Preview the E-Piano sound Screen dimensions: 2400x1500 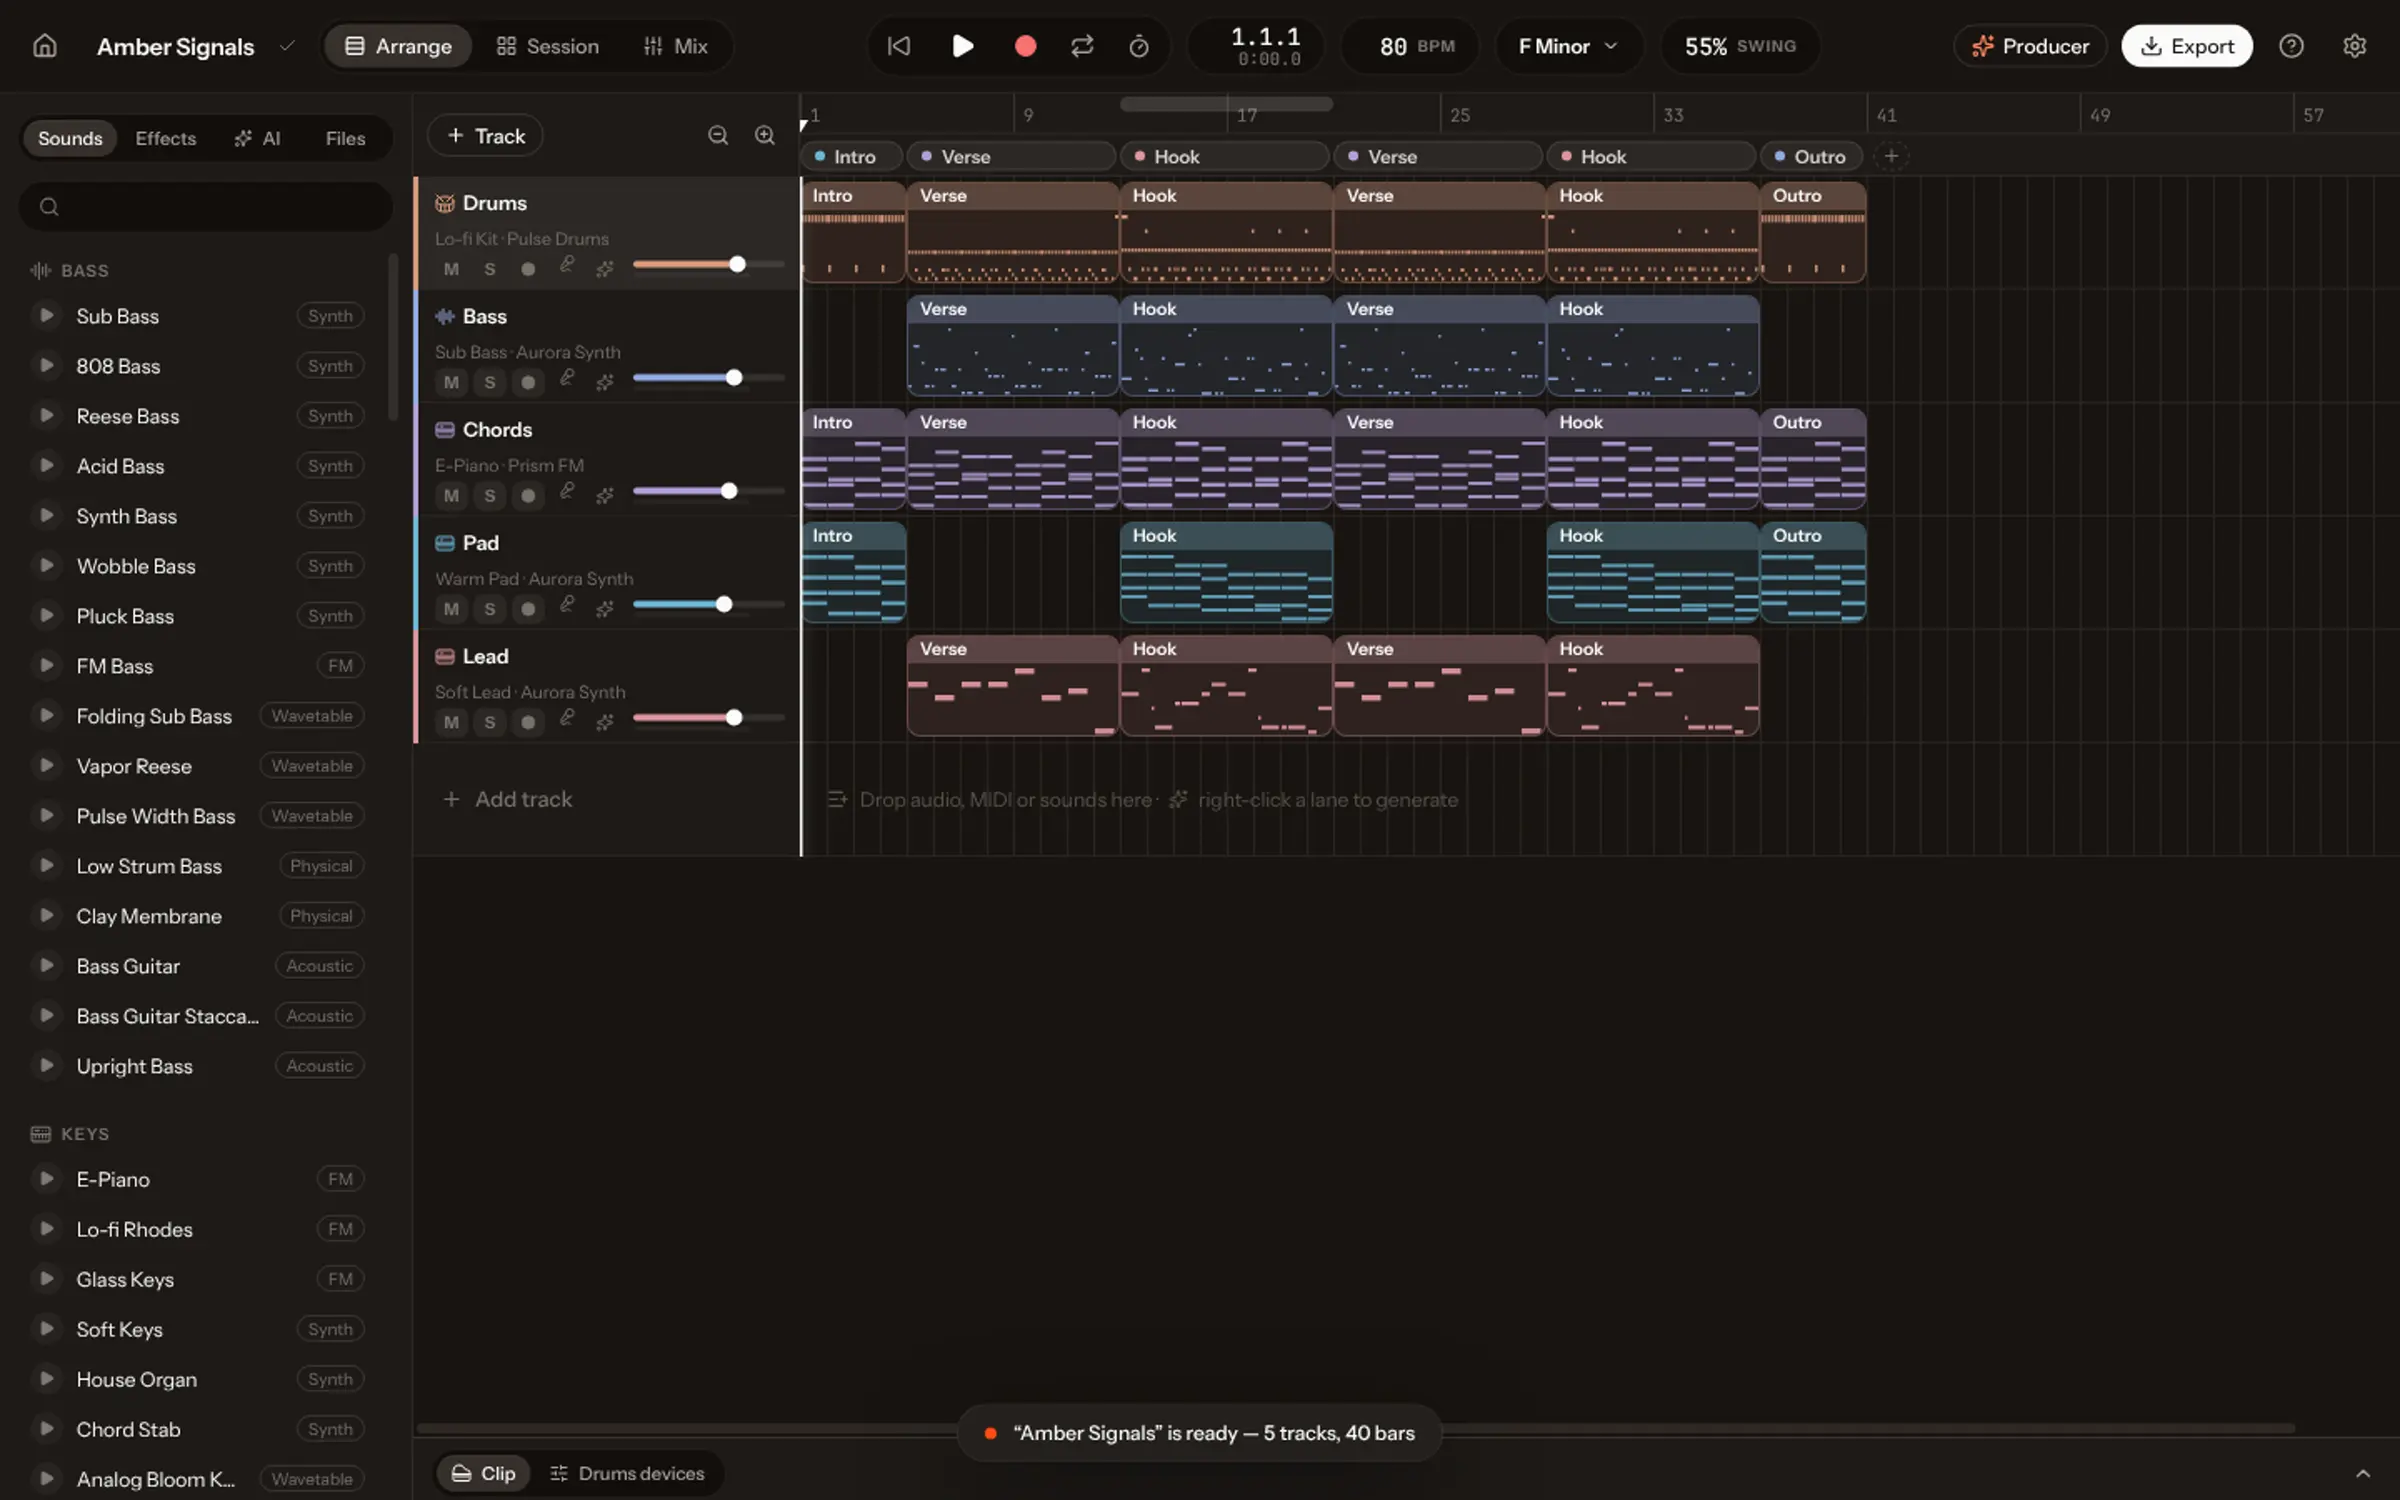coord(46,1178)
